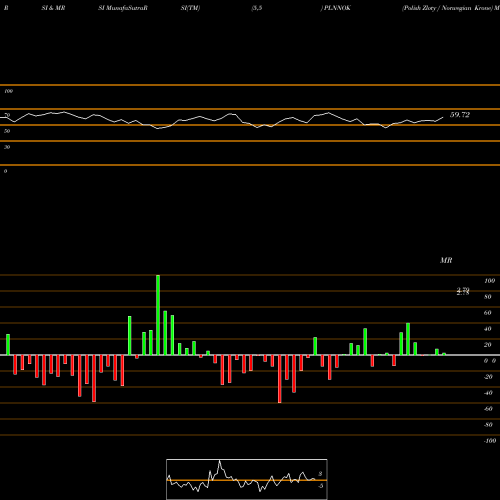The width and height of the screenshot is (500, 500).
Task: Click the SI MunafaSutraR header text
Action: (123, 8)
